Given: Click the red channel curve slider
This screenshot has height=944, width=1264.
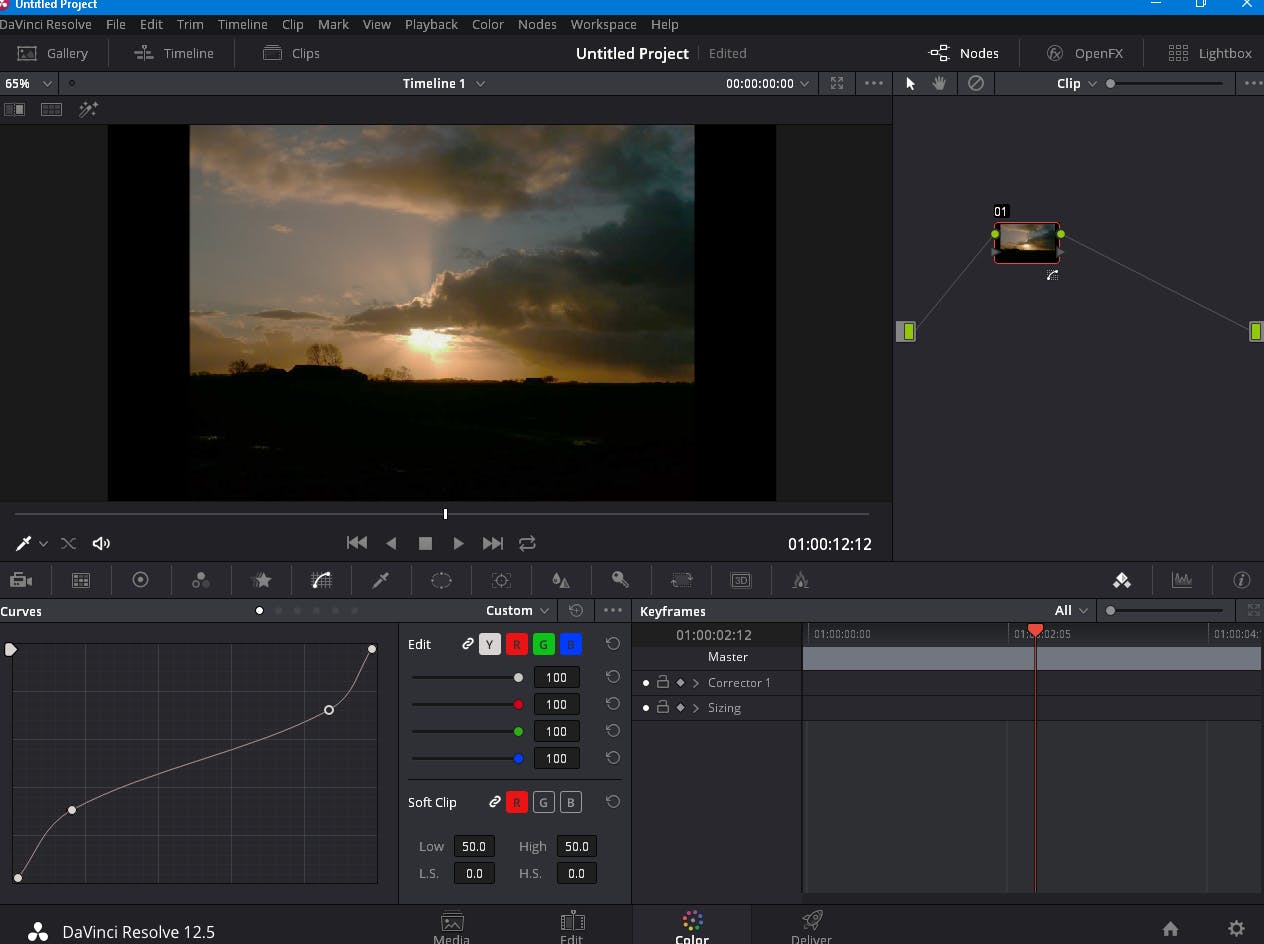Looking at the screenshot, I should (x=519, y=704).
